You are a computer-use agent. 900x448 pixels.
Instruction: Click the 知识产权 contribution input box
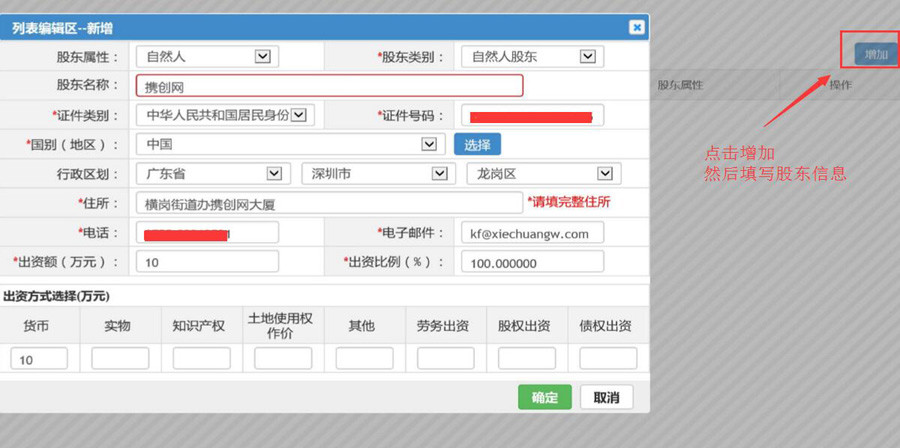tap(201, 358)
